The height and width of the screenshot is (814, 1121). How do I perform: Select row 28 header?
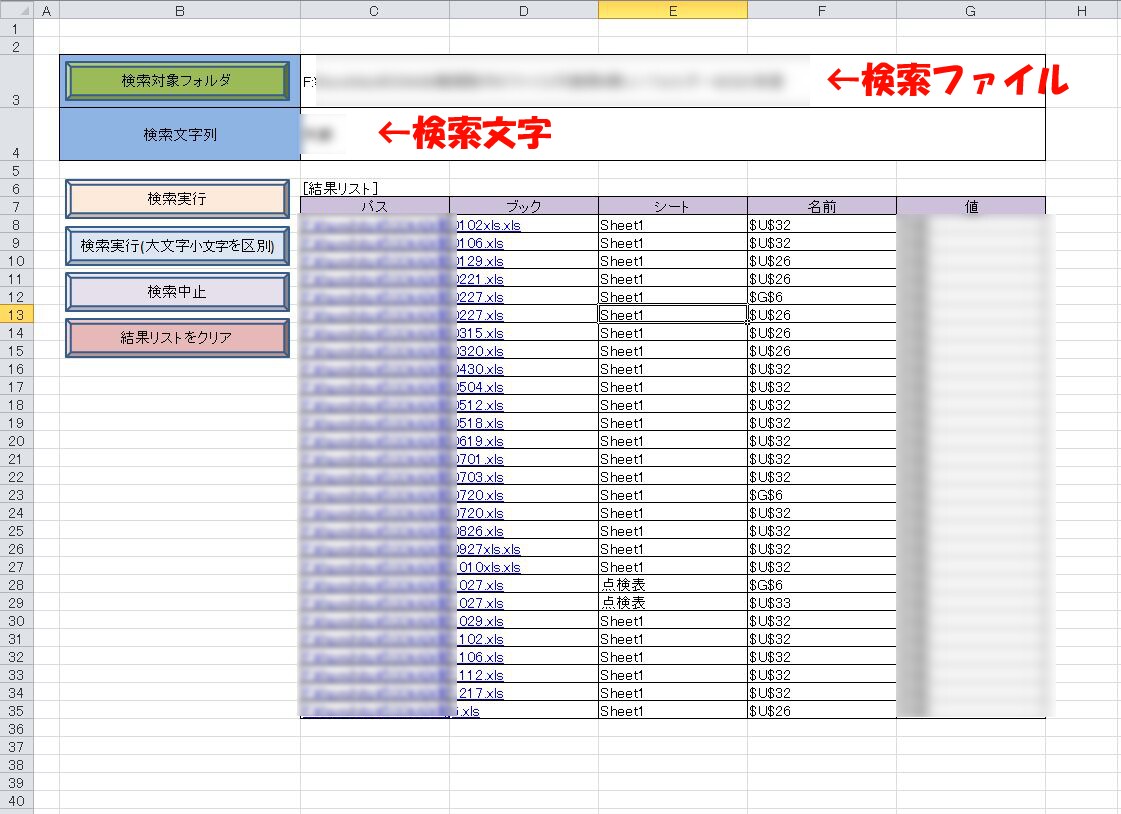pos(16,585)
